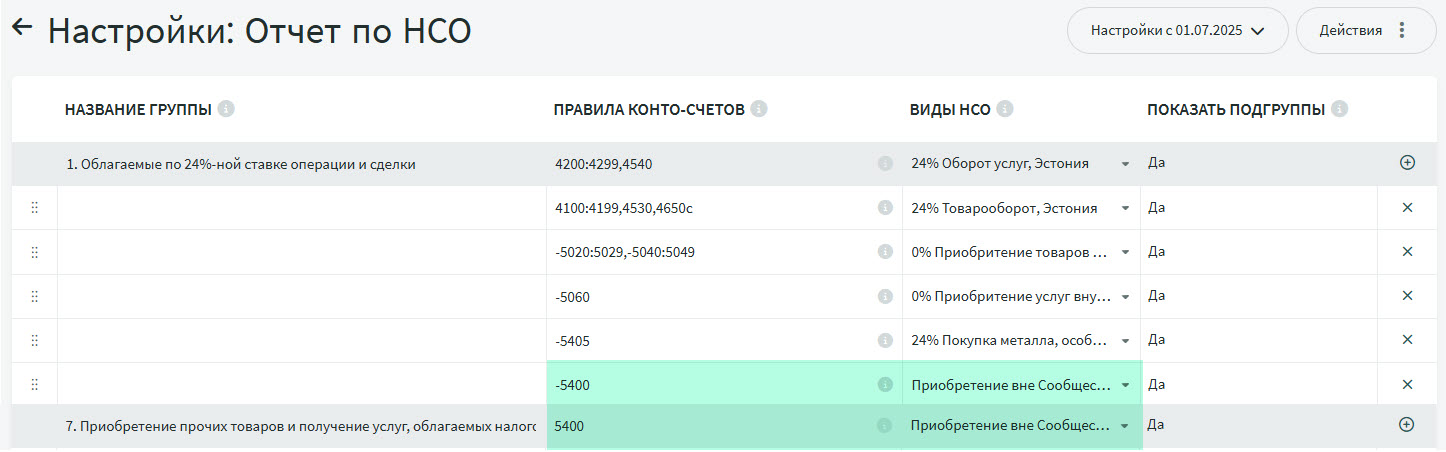Click the drag handle of the -5405 row
The image size is (1446, 452).
tap(34, 340)
